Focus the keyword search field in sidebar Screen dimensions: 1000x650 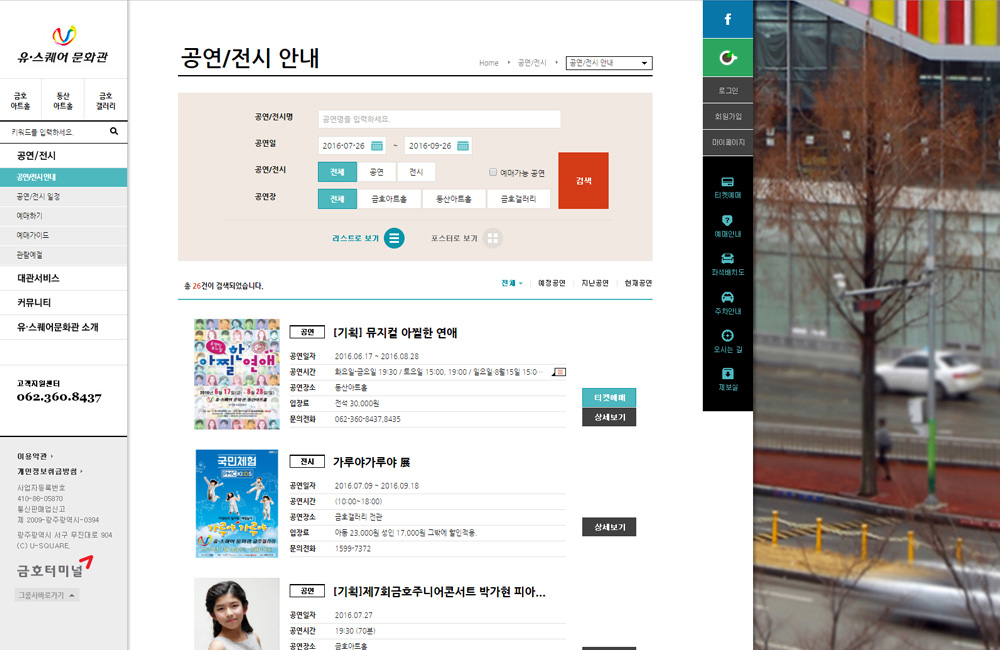click(55, 132)
